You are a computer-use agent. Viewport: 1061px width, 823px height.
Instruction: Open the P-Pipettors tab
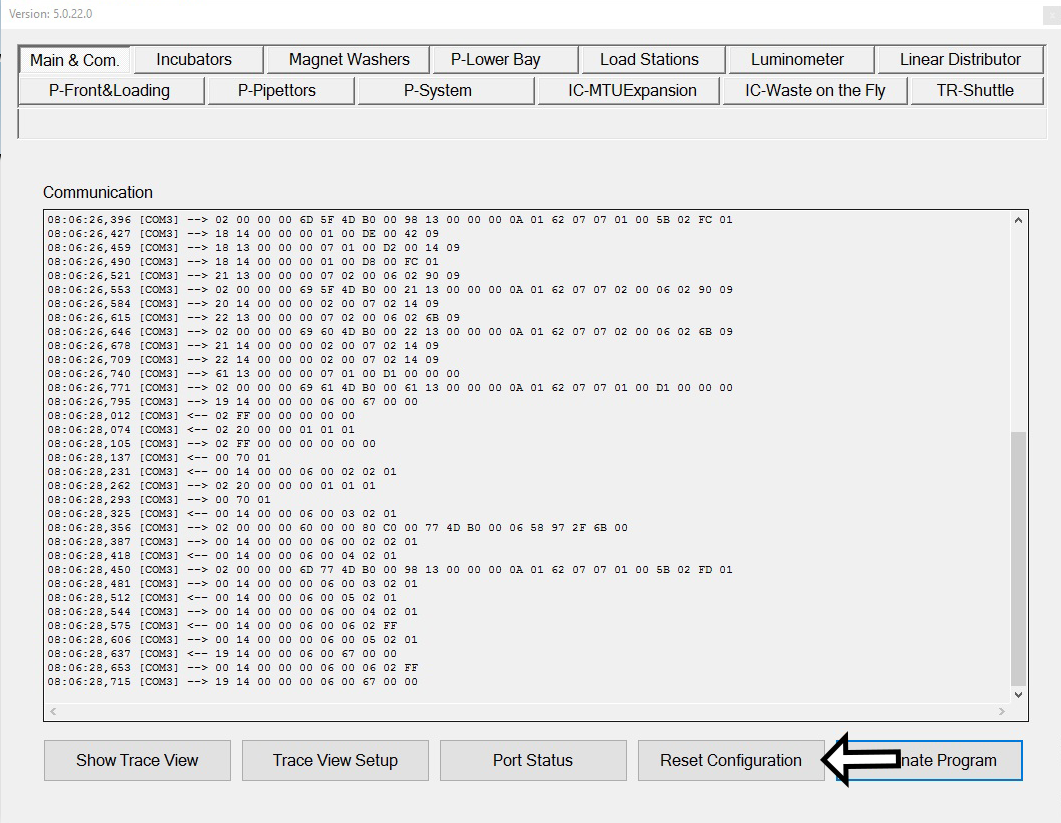[277, 91]
